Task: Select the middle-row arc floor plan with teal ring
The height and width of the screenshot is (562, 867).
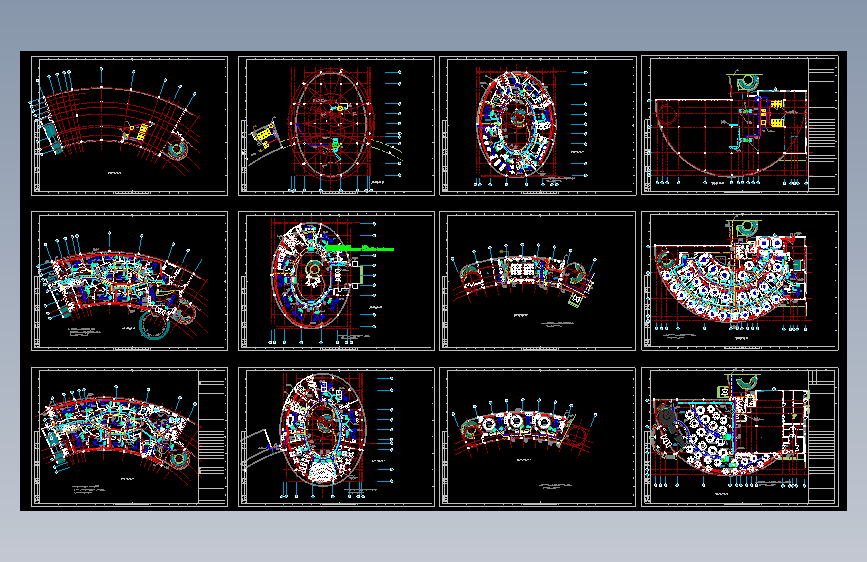Action: [129, 281]
